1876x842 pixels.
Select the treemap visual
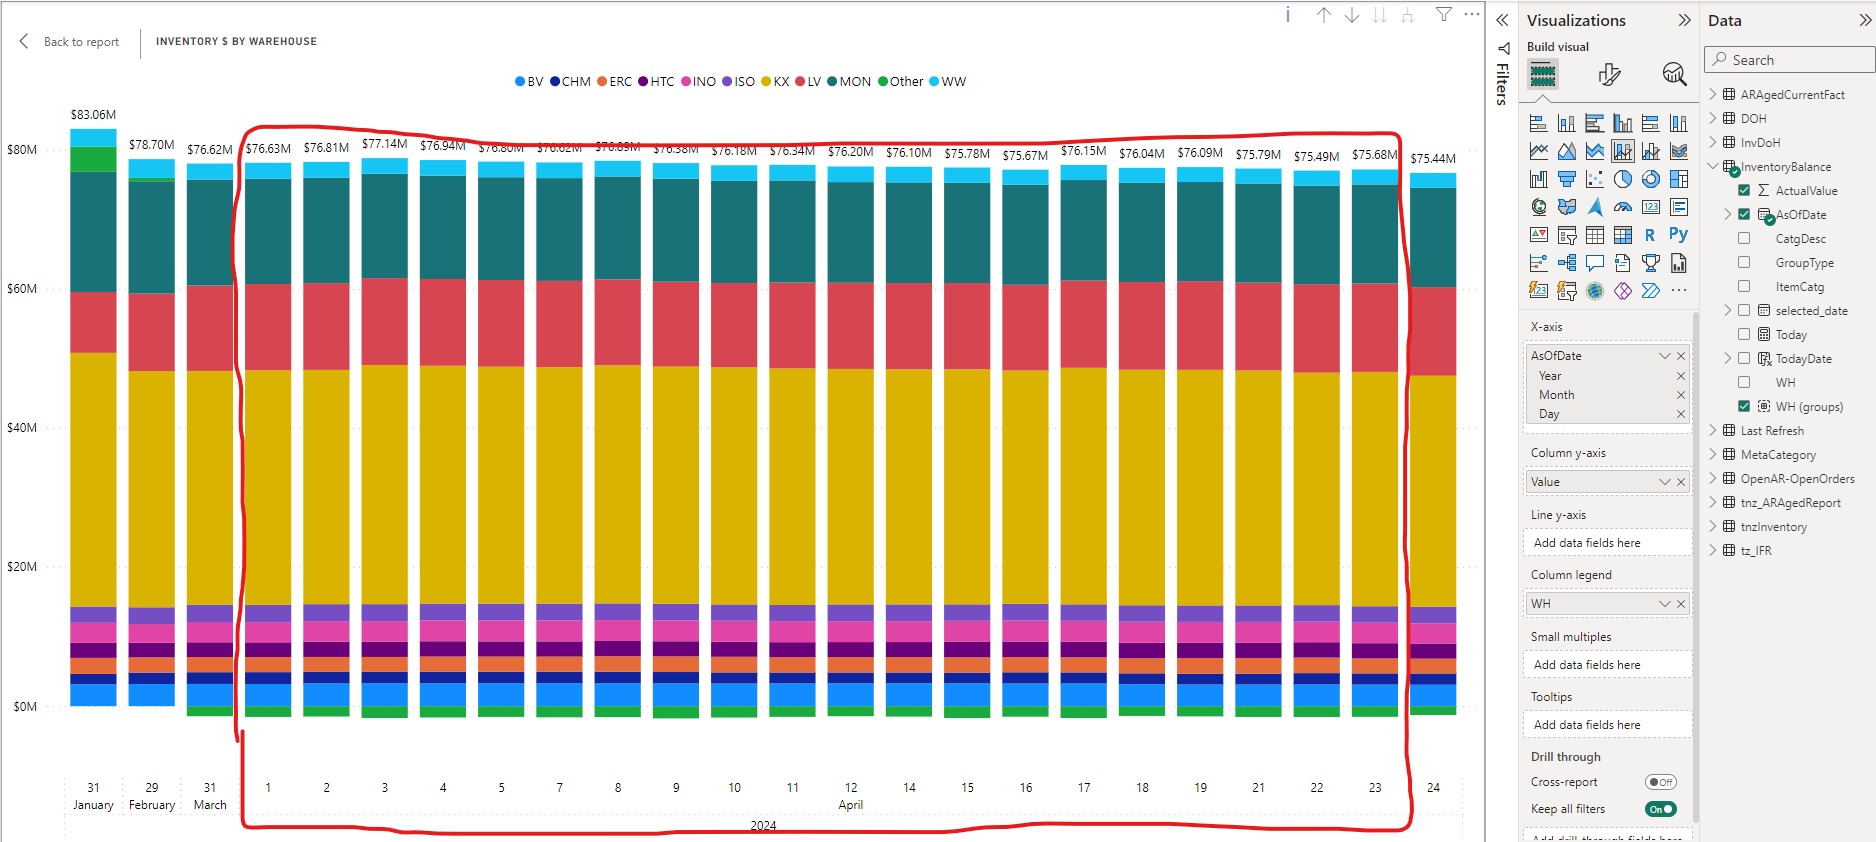click(1679, 179)
